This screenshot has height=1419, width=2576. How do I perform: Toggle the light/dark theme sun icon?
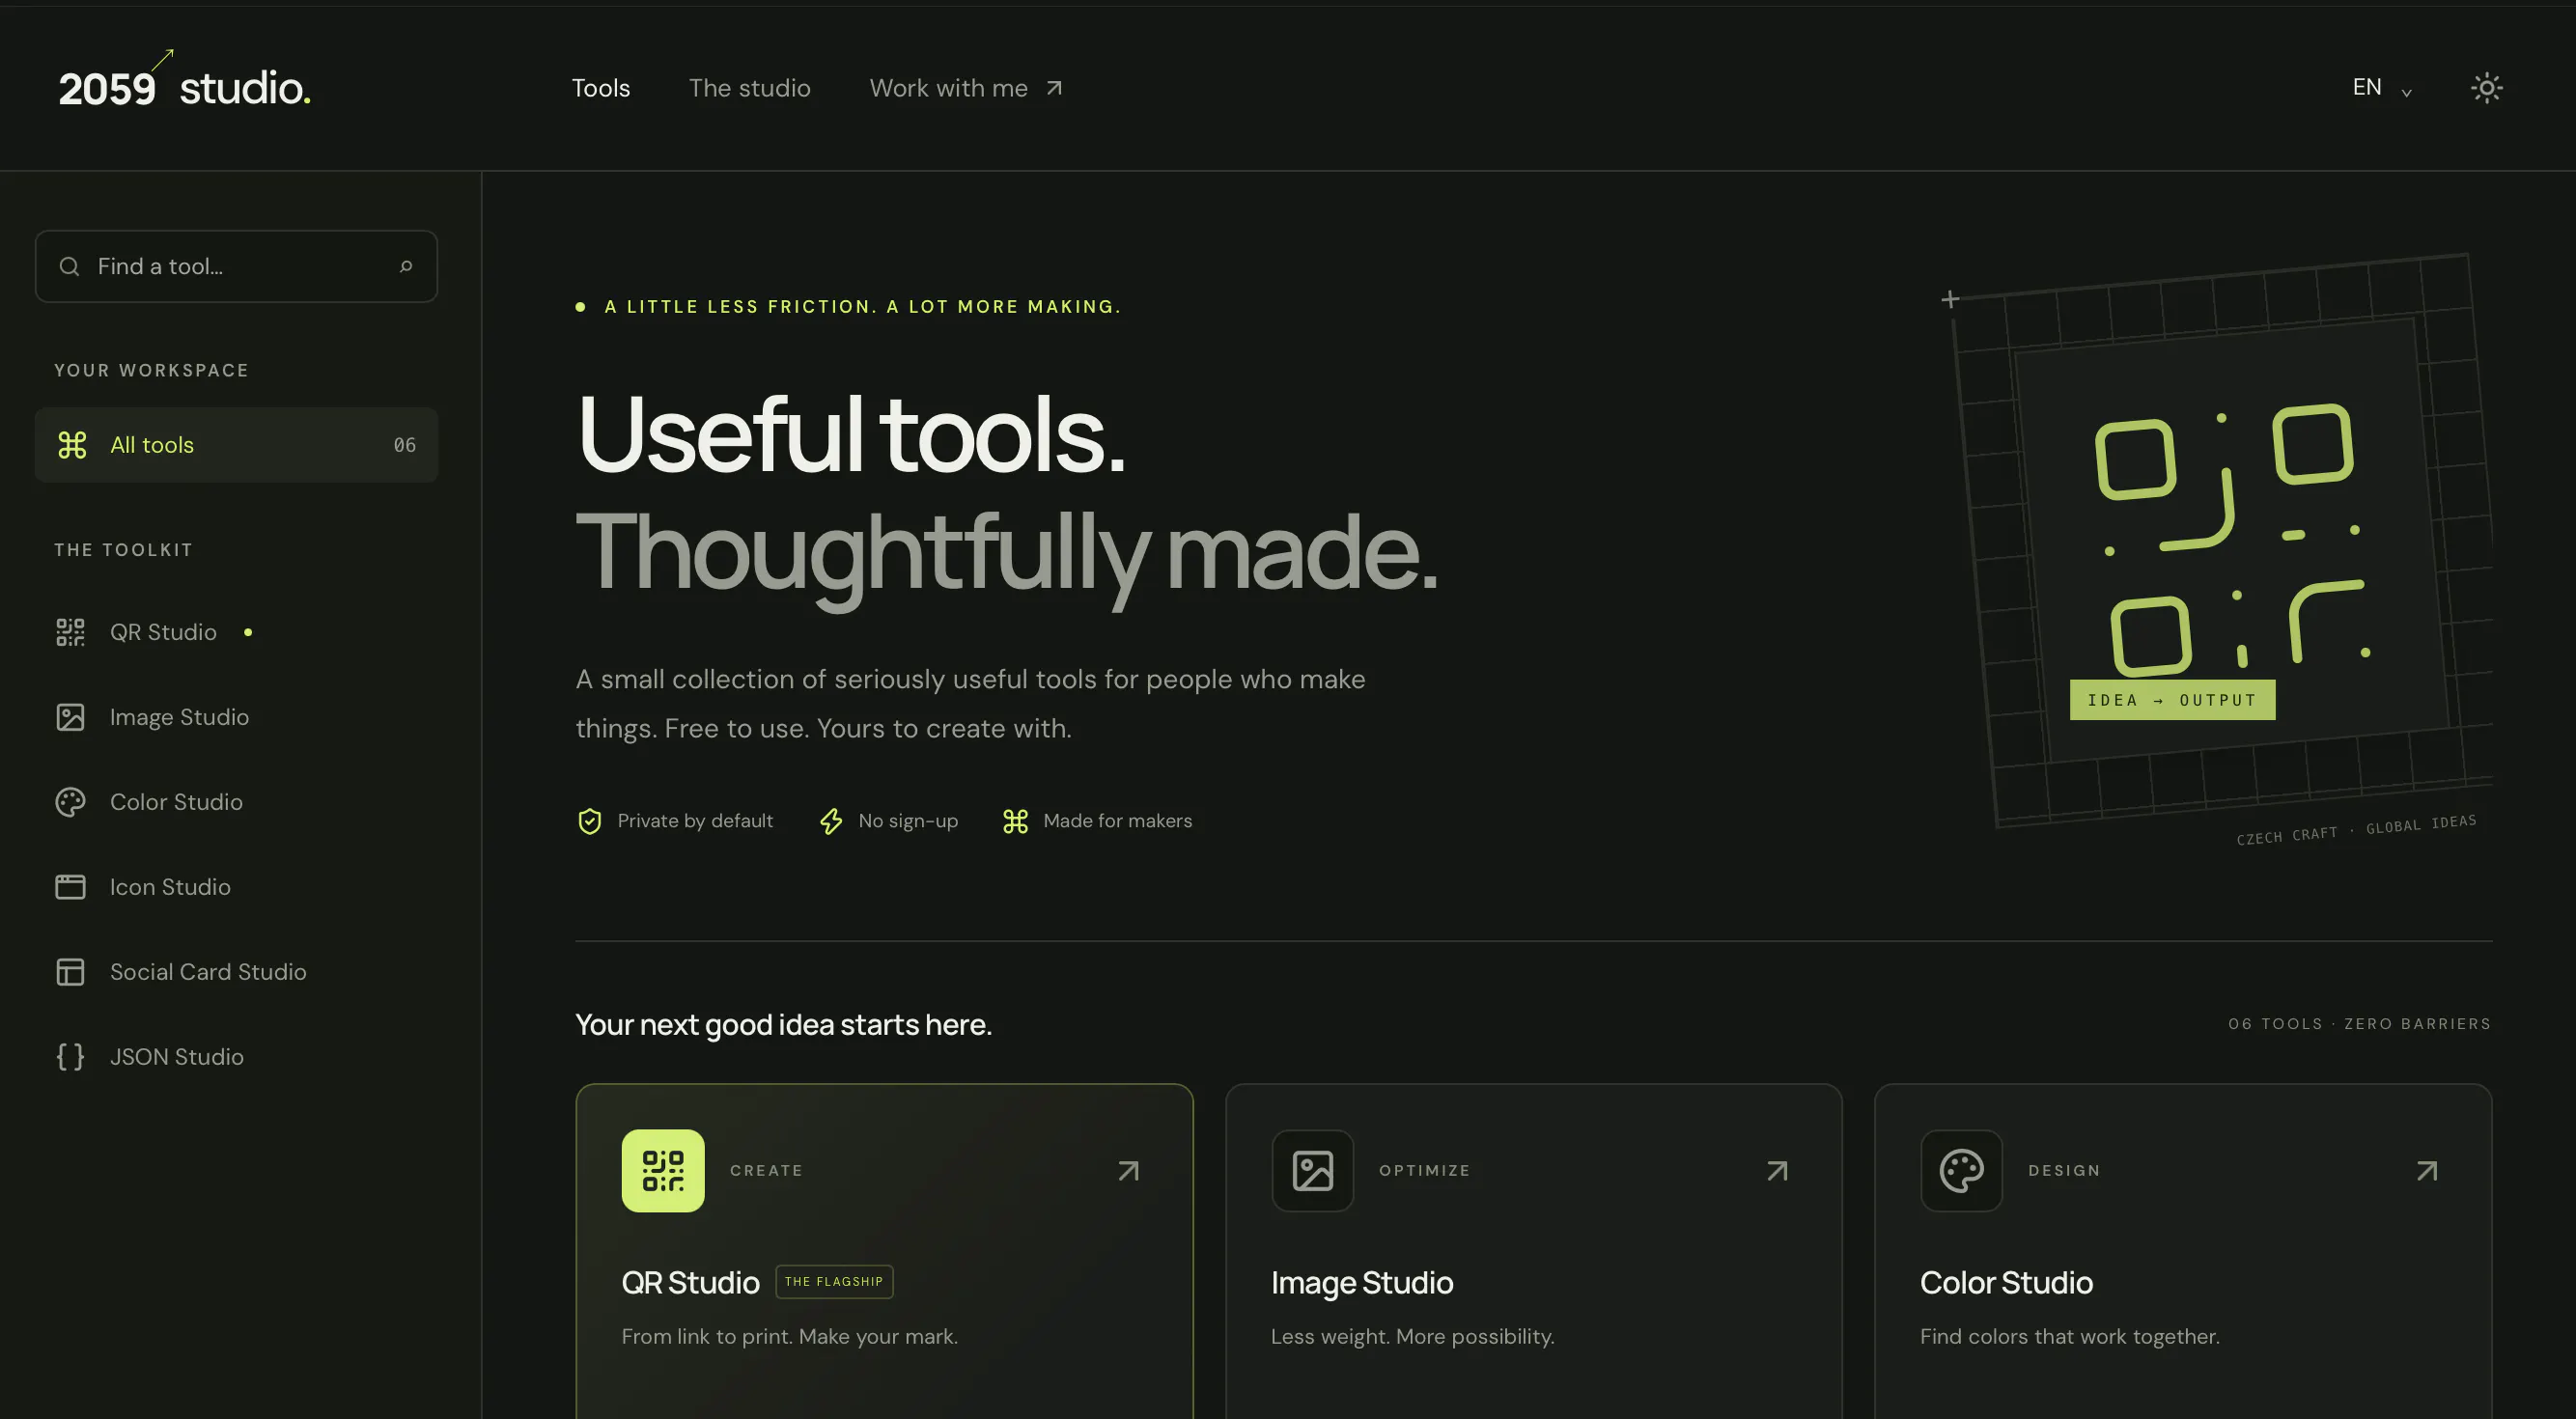(2486, 88)
